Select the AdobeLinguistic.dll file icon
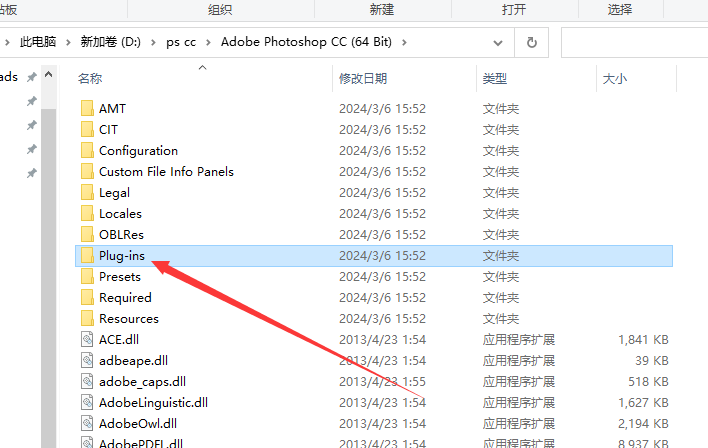Image resolution: width=708 pixels, height=448 pixels. click(x=87, y=402)
